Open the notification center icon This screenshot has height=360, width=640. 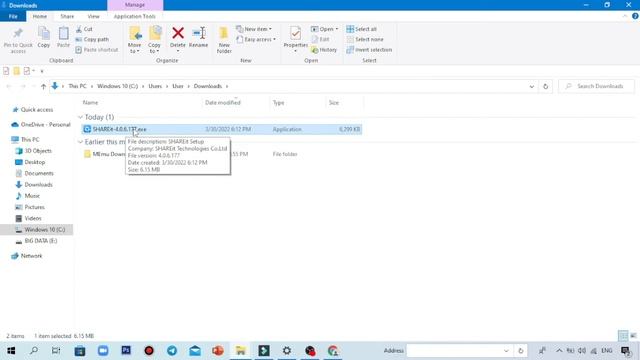point(626,351)
